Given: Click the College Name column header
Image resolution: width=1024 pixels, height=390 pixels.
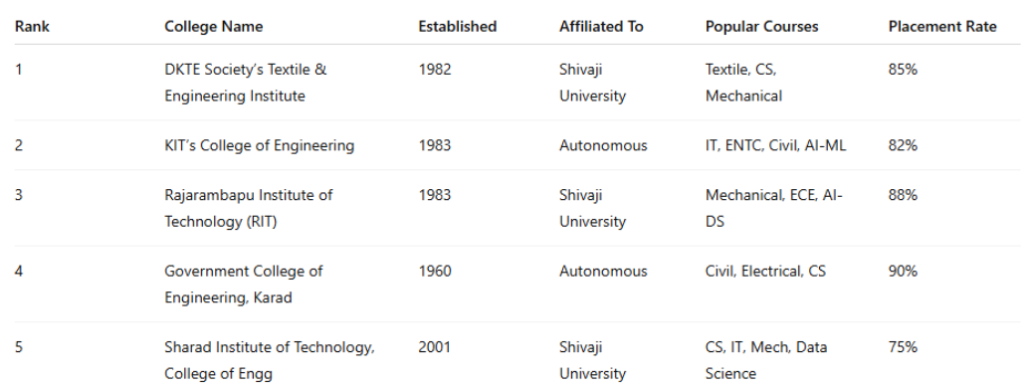Looking at the screenshot, I should (x=214, y=27).
